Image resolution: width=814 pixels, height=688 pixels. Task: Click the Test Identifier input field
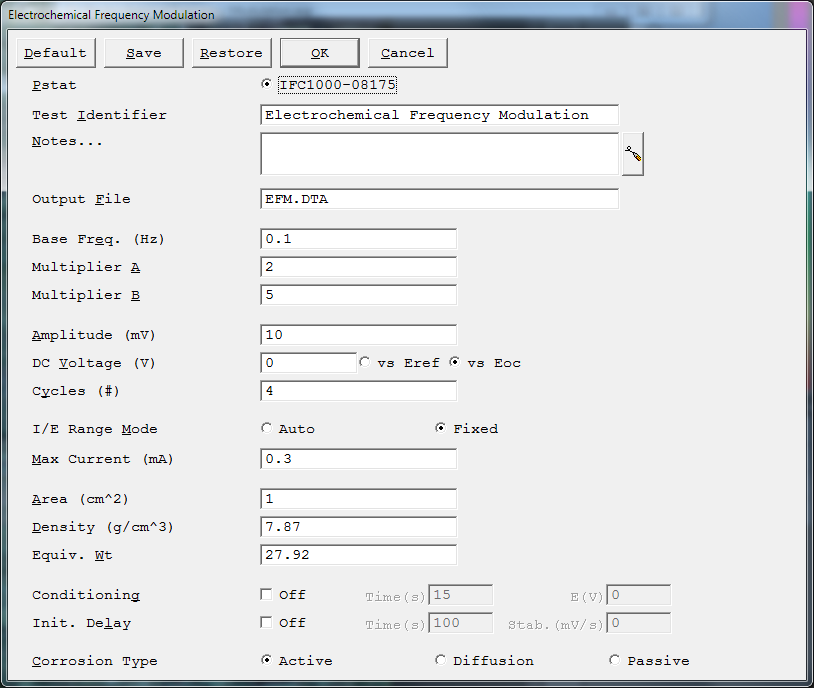(439, 115)
